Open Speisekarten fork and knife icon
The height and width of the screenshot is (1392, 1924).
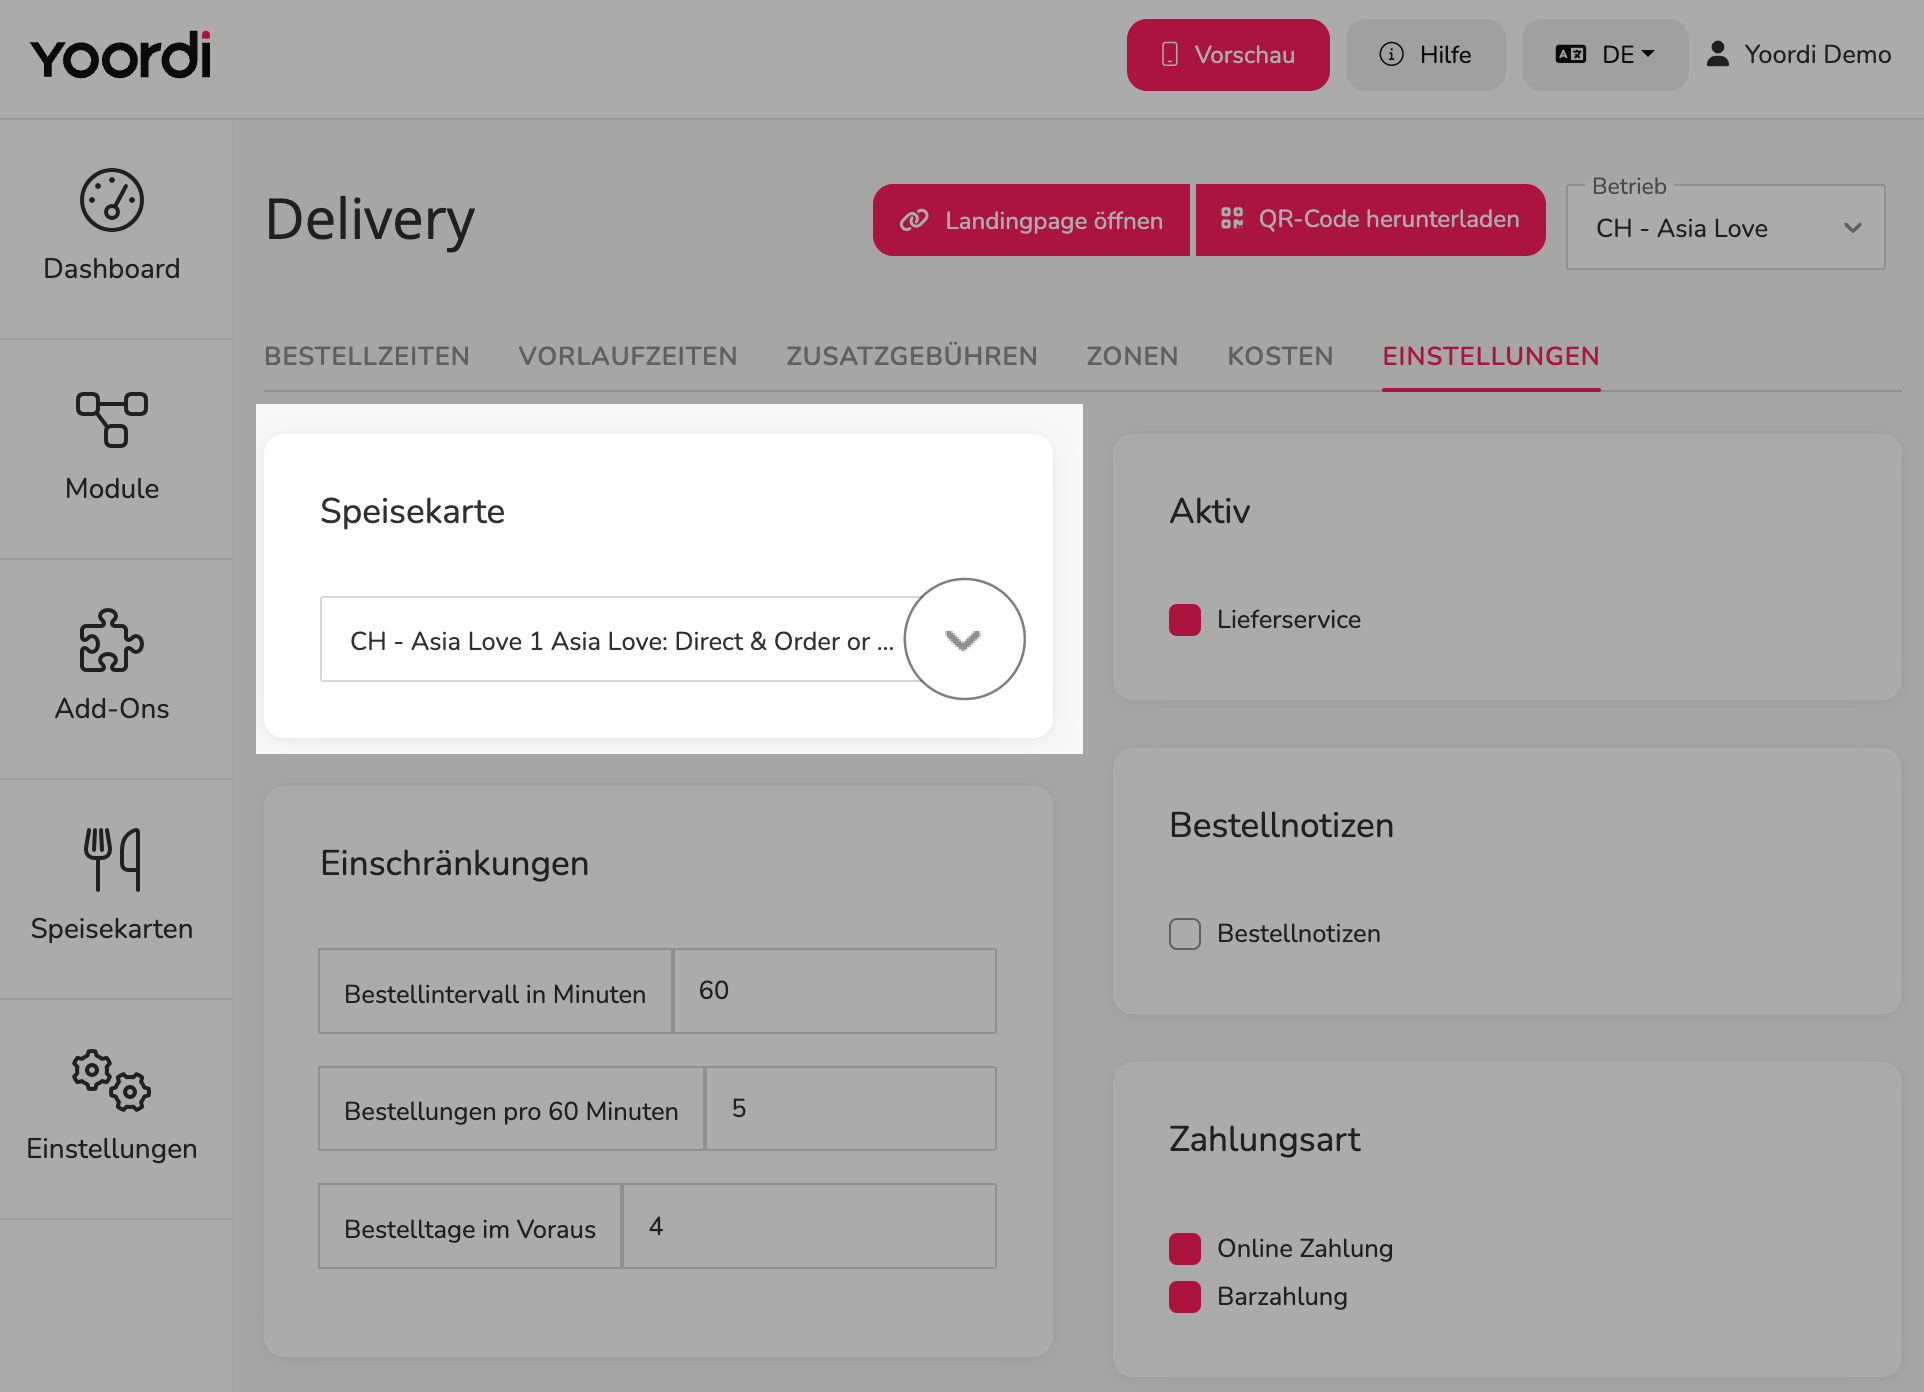112,859
